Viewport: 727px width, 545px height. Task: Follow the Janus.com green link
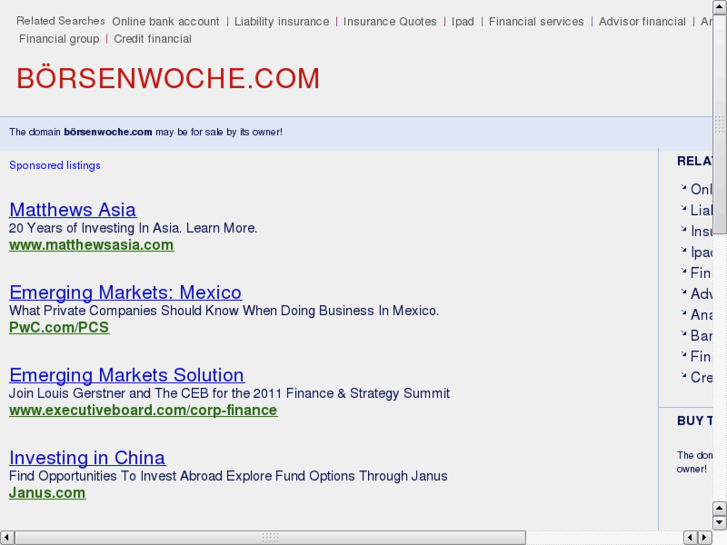point(47,493)
